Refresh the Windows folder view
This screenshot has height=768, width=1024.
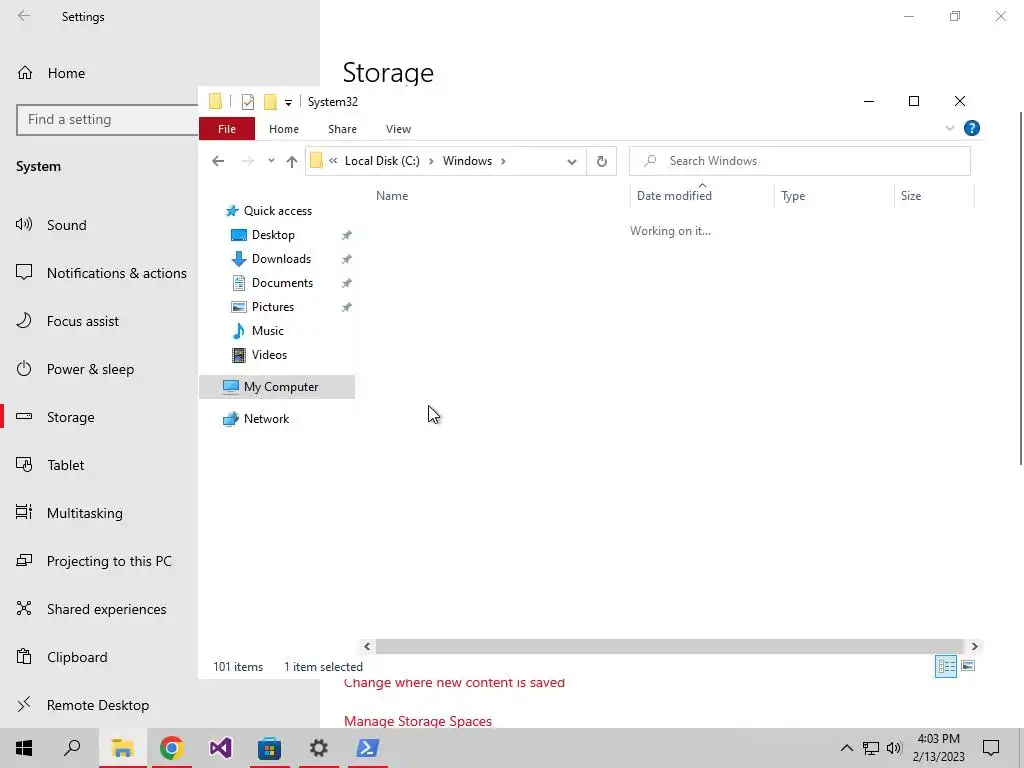[601, 161]
